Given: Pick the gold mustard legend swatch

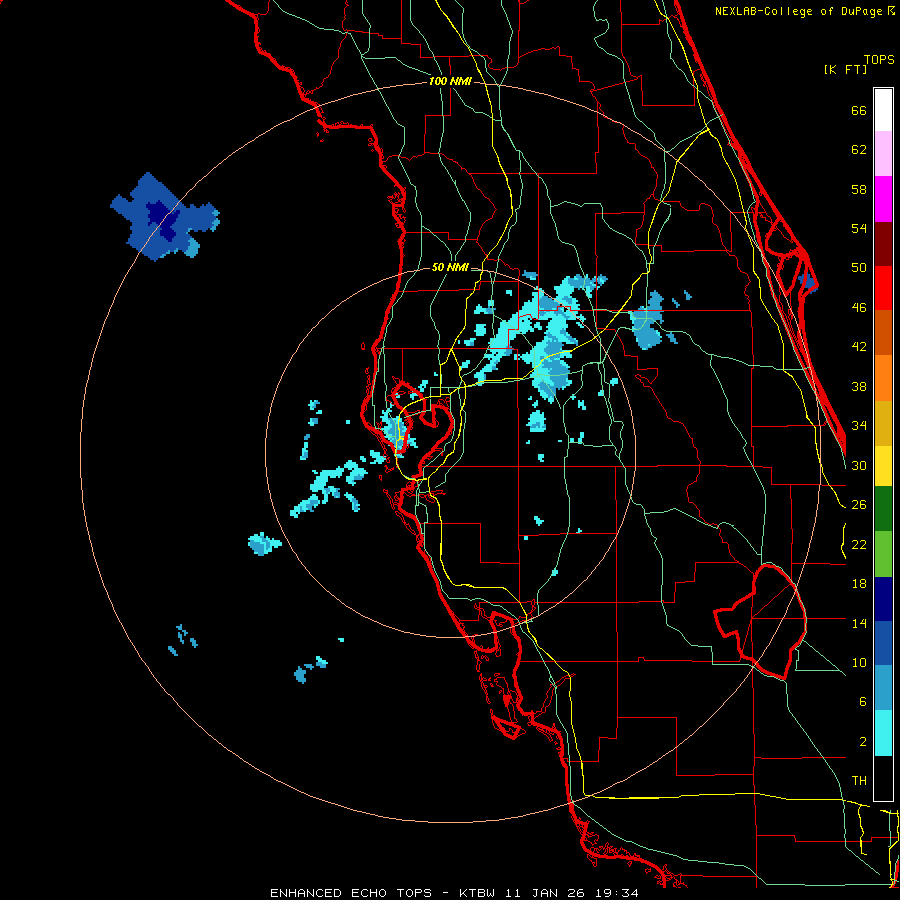Looking at the screenshot, I should [883, 423].
